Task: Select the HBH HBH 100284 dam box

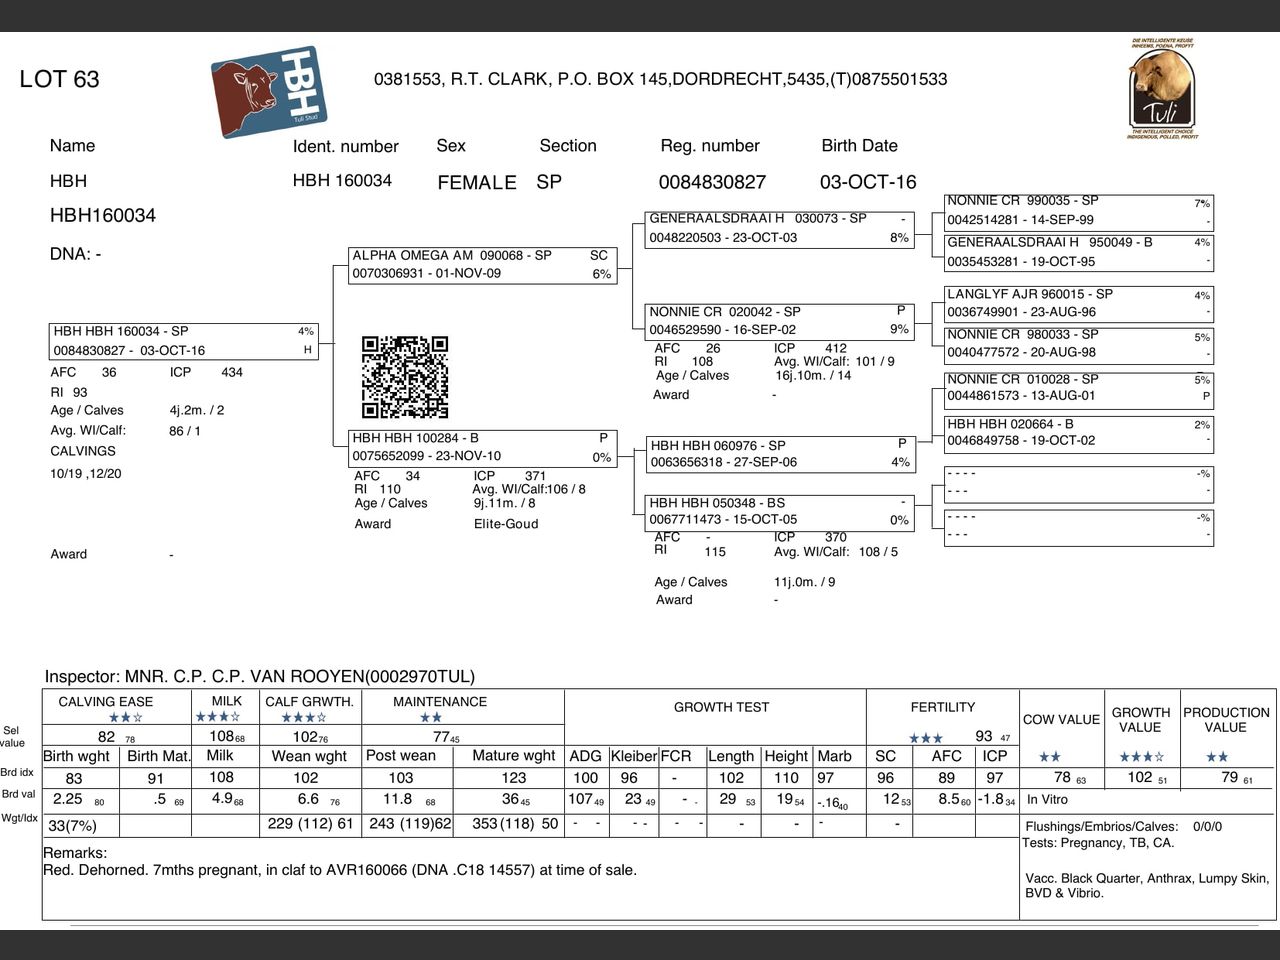Action: (482, 447)
